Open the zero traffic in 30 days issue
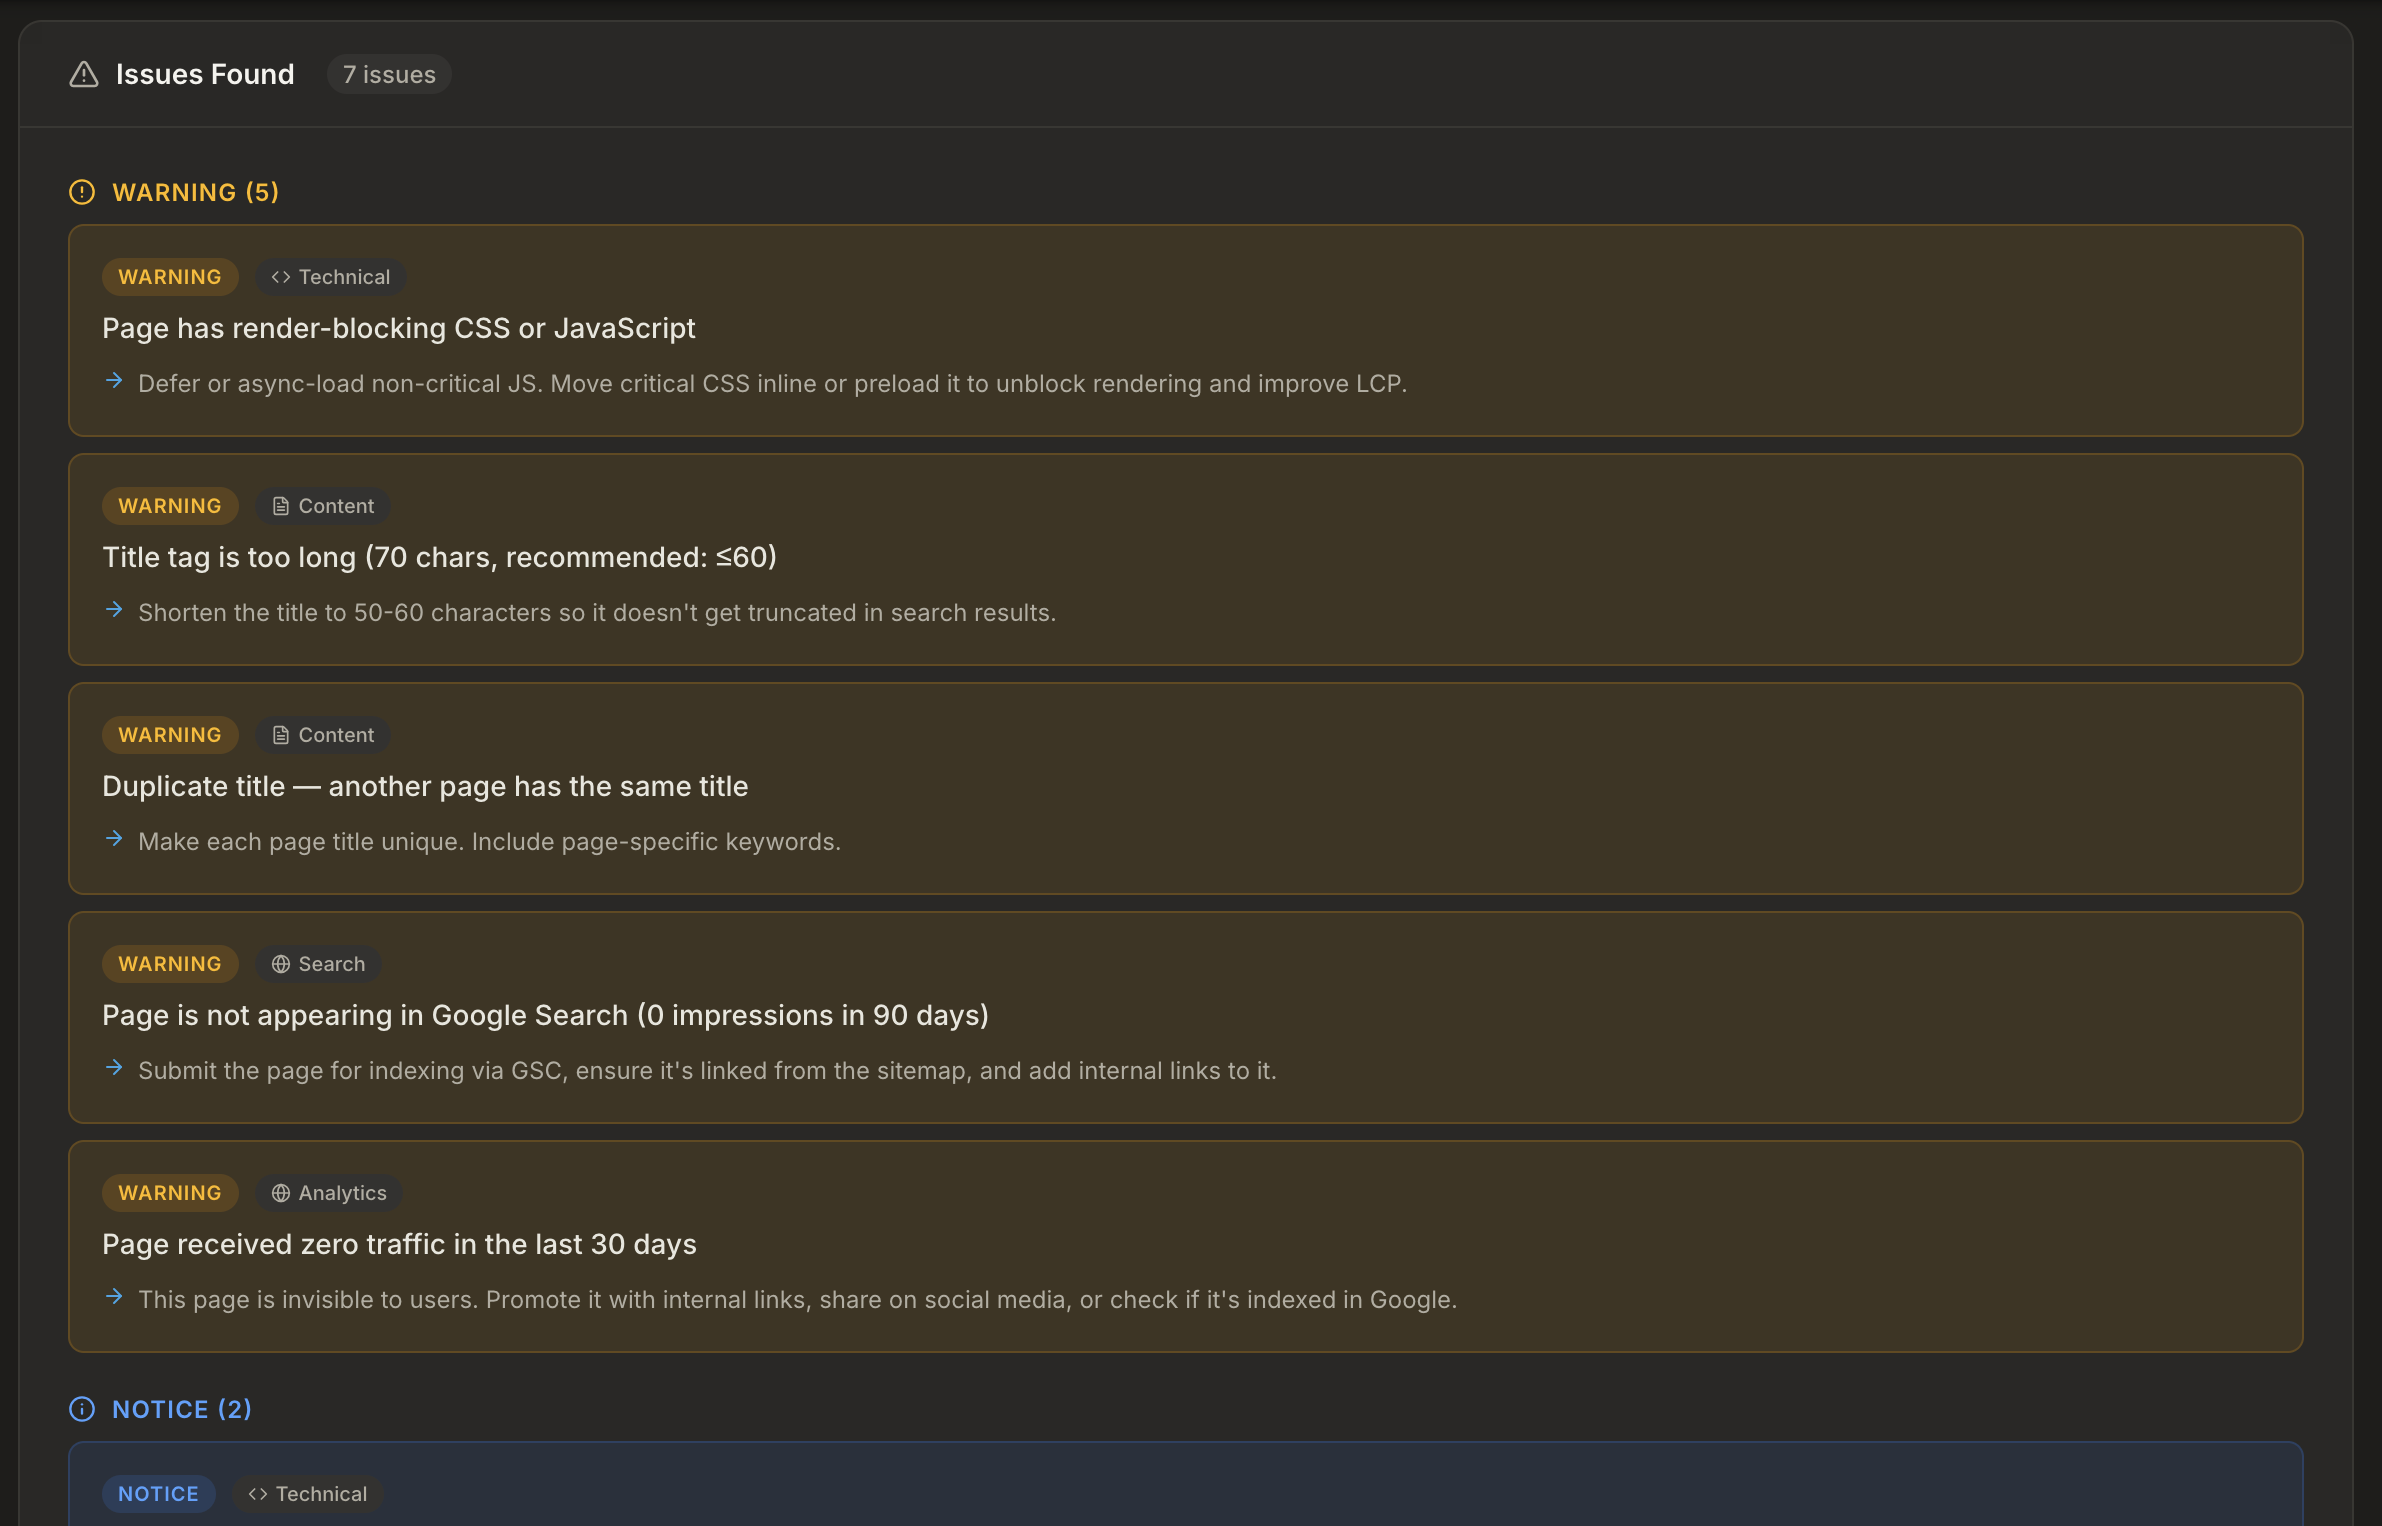Screen dimensions: 2382x1526 [399, 1244]
